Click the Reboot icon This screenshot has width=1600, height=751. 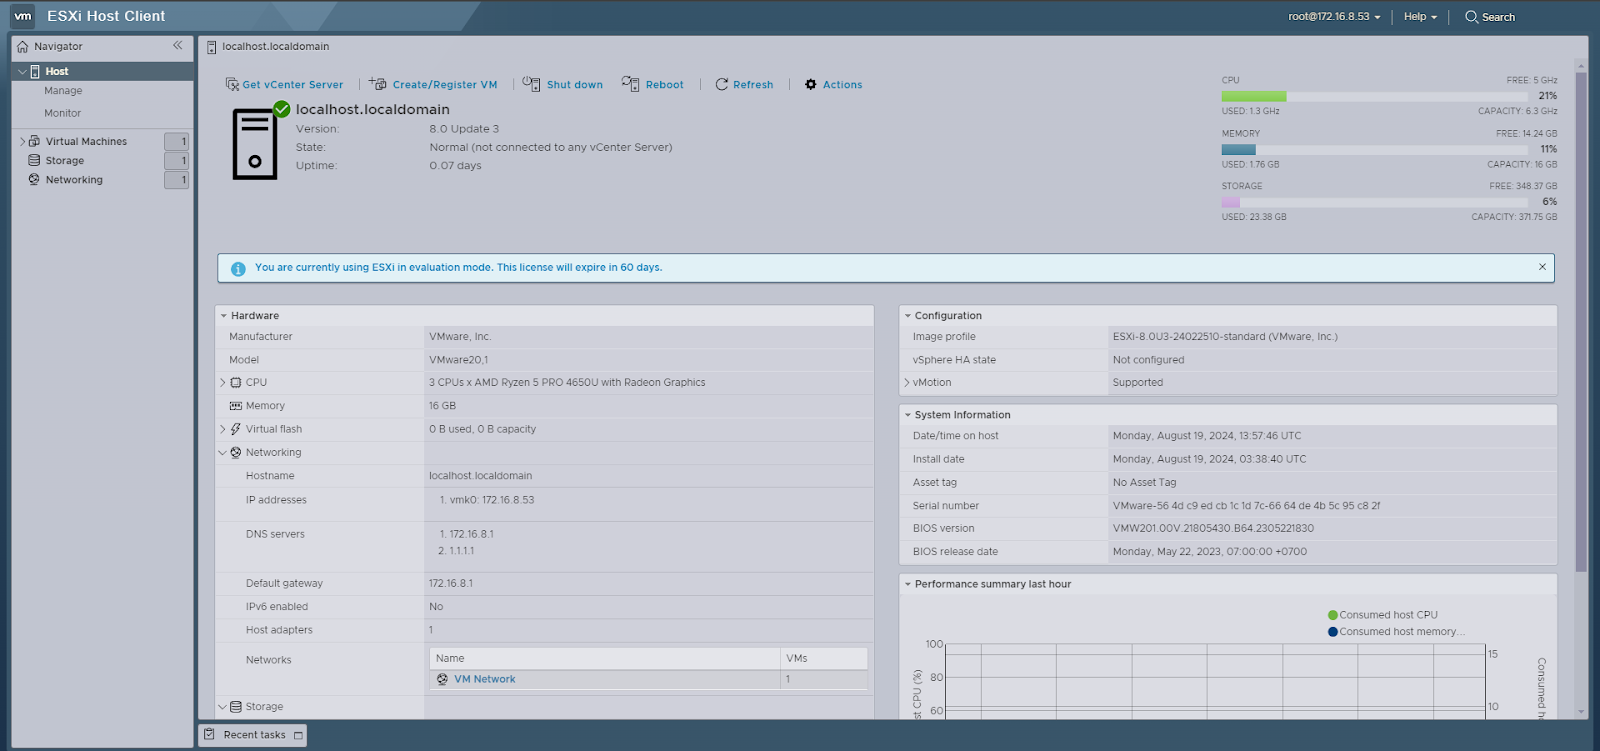pos(630,84)
